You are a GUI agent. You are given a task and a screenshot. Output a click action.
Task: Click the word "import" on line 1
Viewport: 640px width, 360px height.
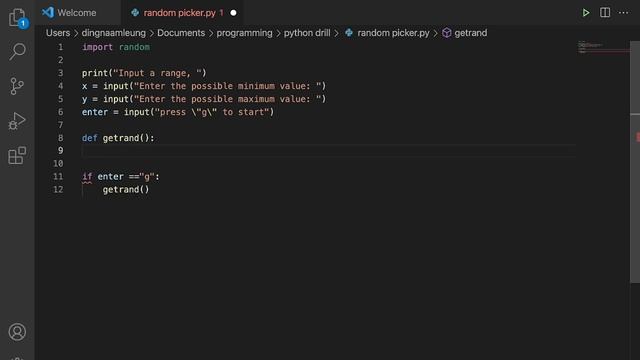(x=97, y=47)
